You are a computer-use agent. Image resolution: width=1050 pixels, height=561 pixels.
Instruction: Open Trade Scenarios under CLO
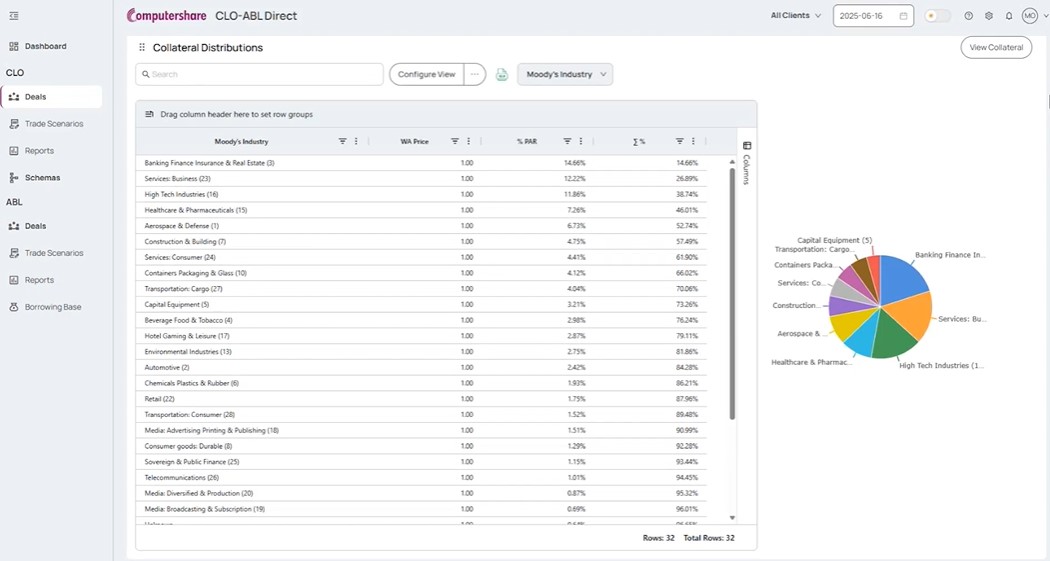click(54, 124)
